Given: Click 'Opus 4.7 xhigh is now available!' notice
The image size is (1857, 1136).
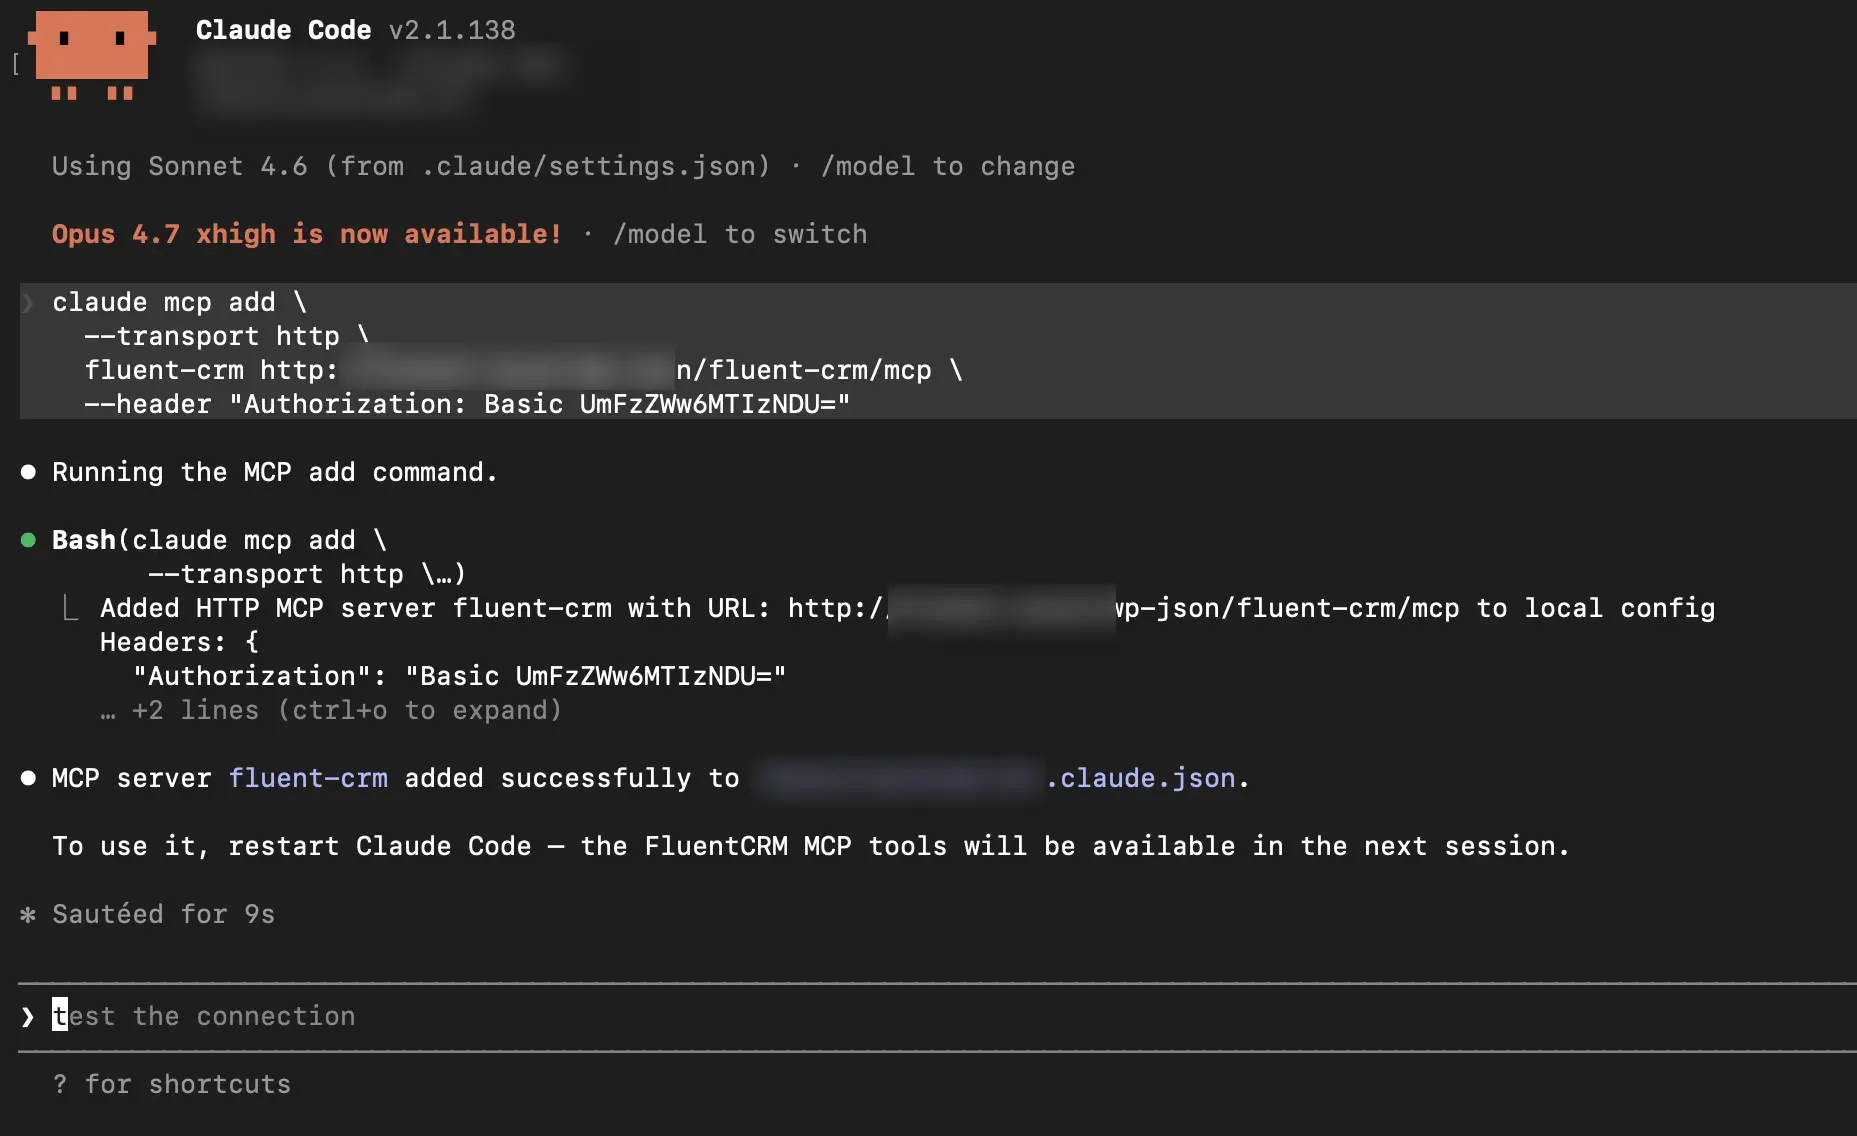Looking at the screenshot, I should pyautogui.click(x=307, y=234).
